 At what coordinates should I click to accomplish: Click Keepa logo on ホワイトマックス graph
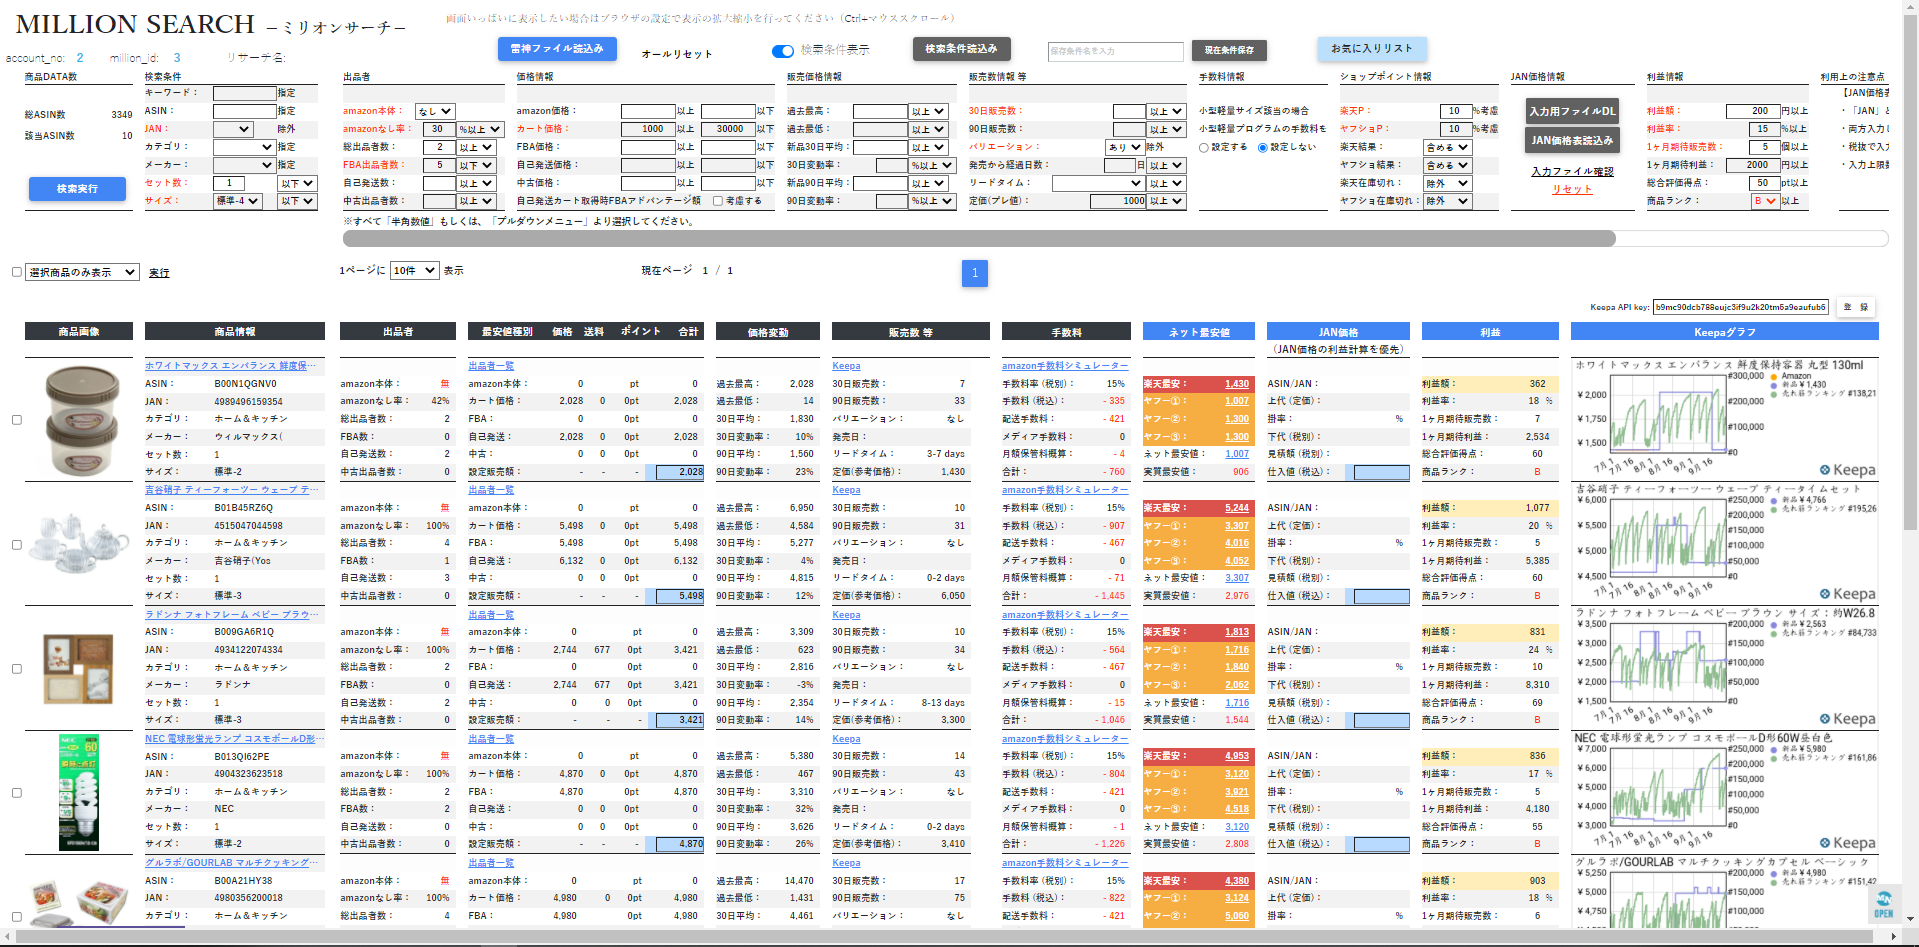pyautogui.click(x=1847, y=470)
